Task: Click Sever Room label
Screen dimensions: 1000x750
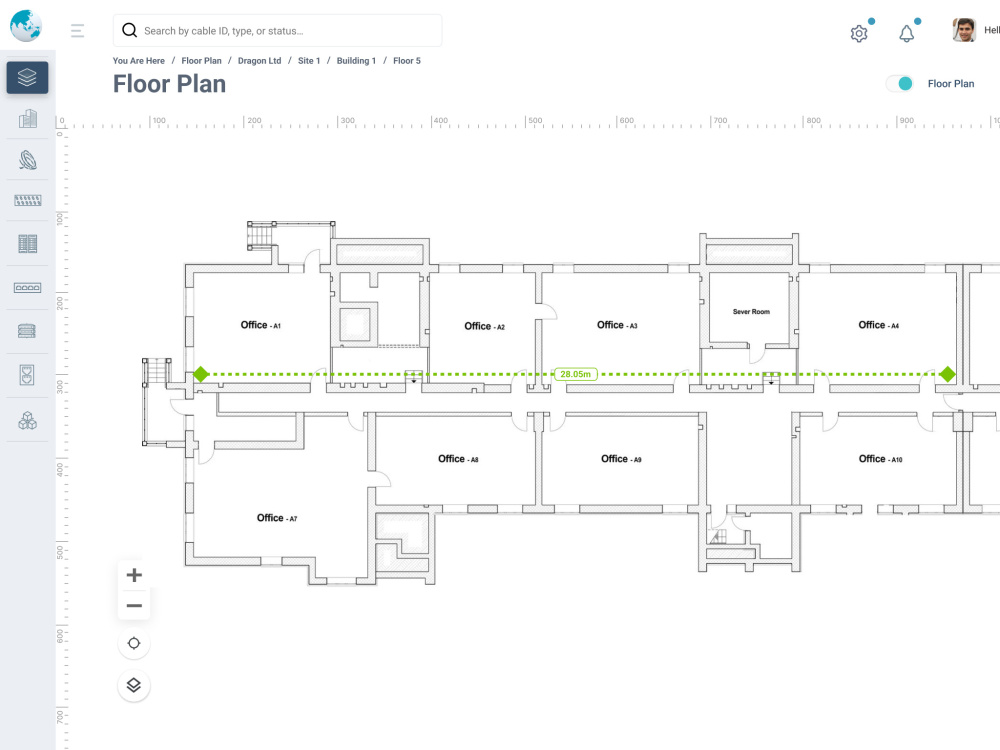Action: (751, 312)
